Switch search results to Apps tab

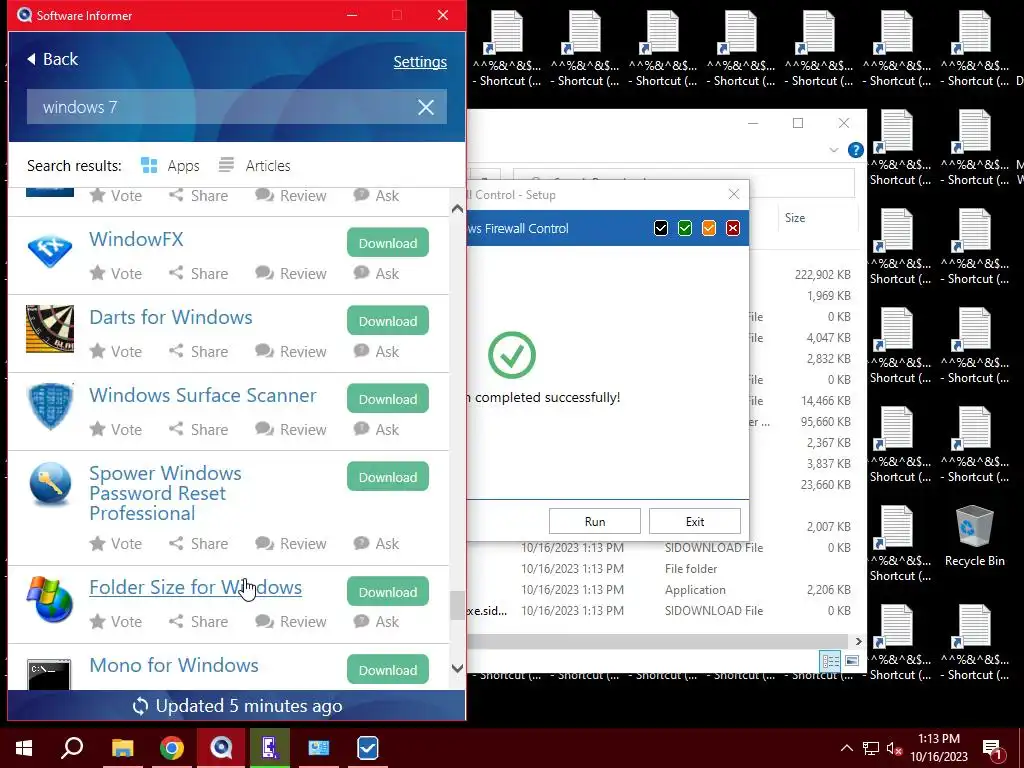click(x=170, y=166)
